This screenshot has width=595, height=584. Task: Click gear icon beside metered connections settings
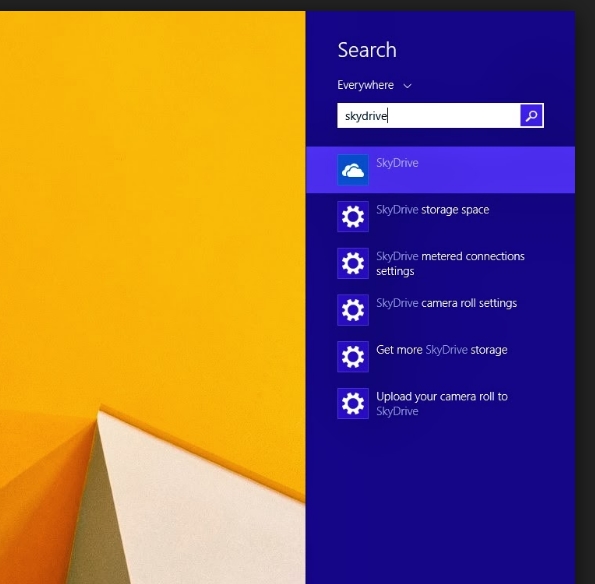(353, 263)
